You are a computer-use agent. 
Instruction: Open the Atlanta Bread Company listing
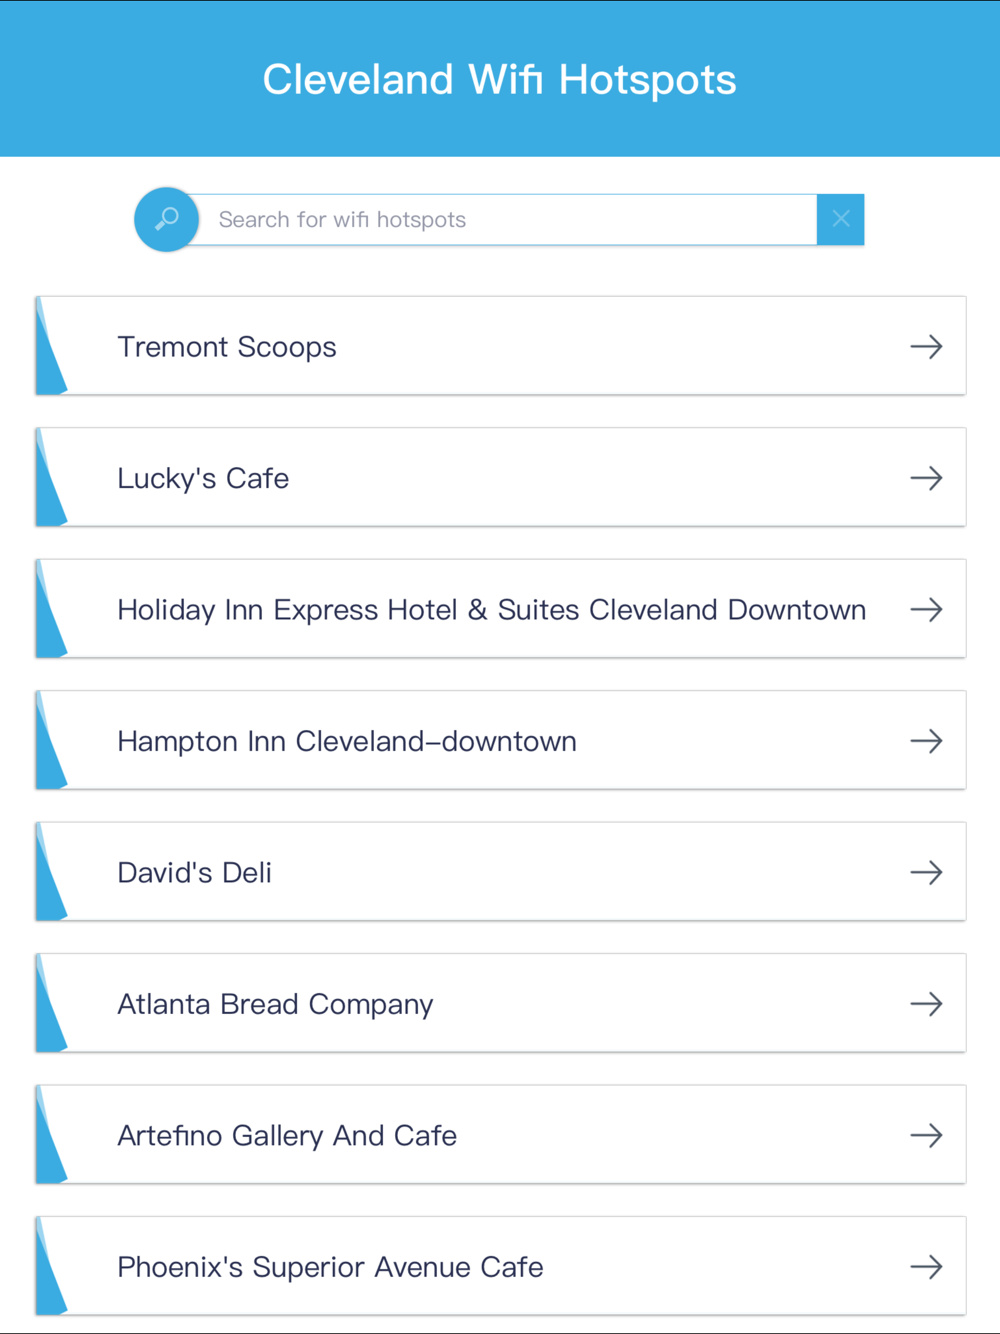(x=501, y=1003)
